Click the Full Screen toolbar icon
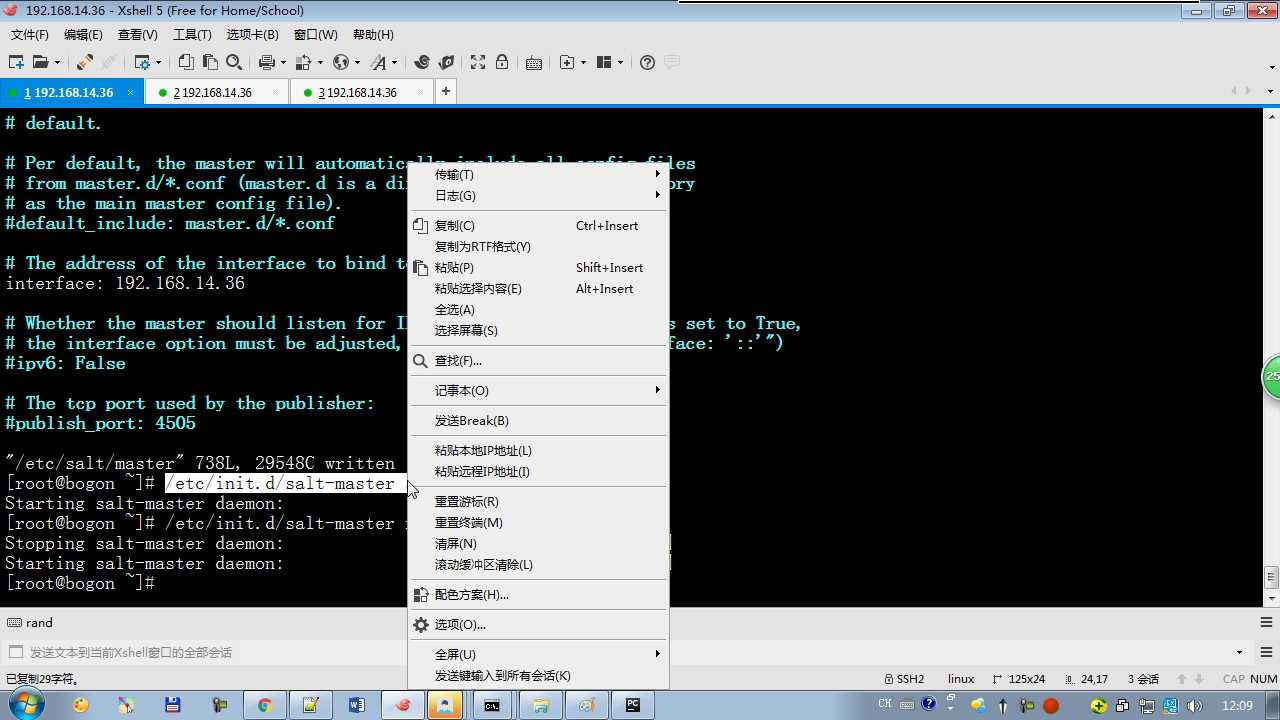Viewport: 1280px width, 720px height. point(478,62)
